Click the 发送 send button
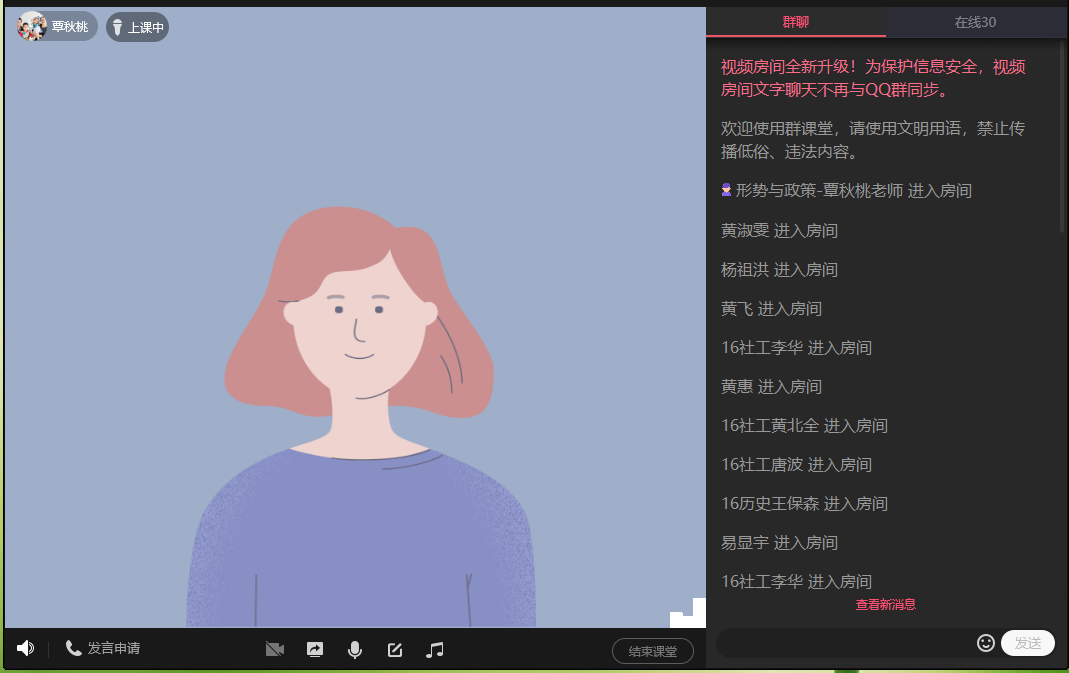Image resolution: width=1069 pixels, height=673 pixels. tap(1027, 643)
